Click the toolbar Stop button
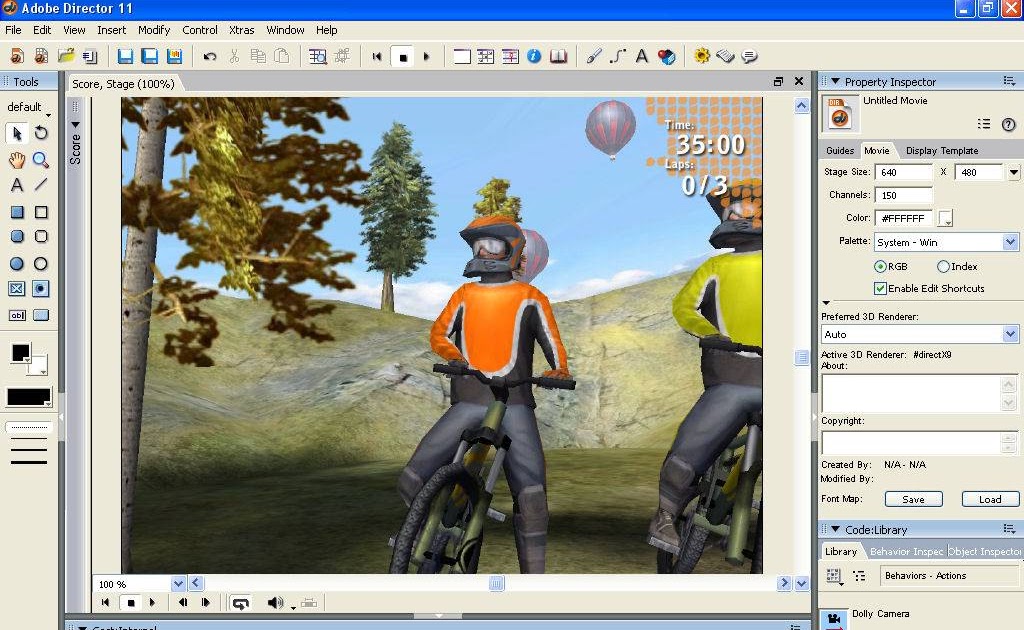This screenshot has height=630, width=1024. pos(403,57)
